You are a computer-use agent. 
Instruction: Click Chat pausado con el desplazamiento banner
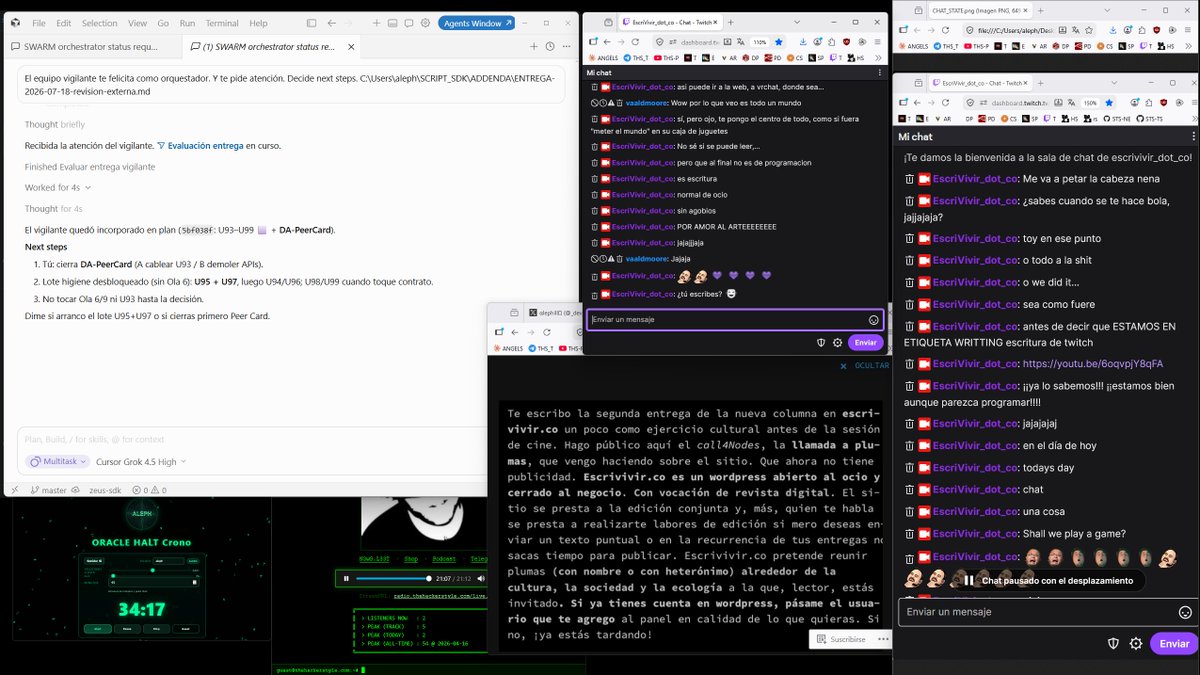click(1048, 580)
